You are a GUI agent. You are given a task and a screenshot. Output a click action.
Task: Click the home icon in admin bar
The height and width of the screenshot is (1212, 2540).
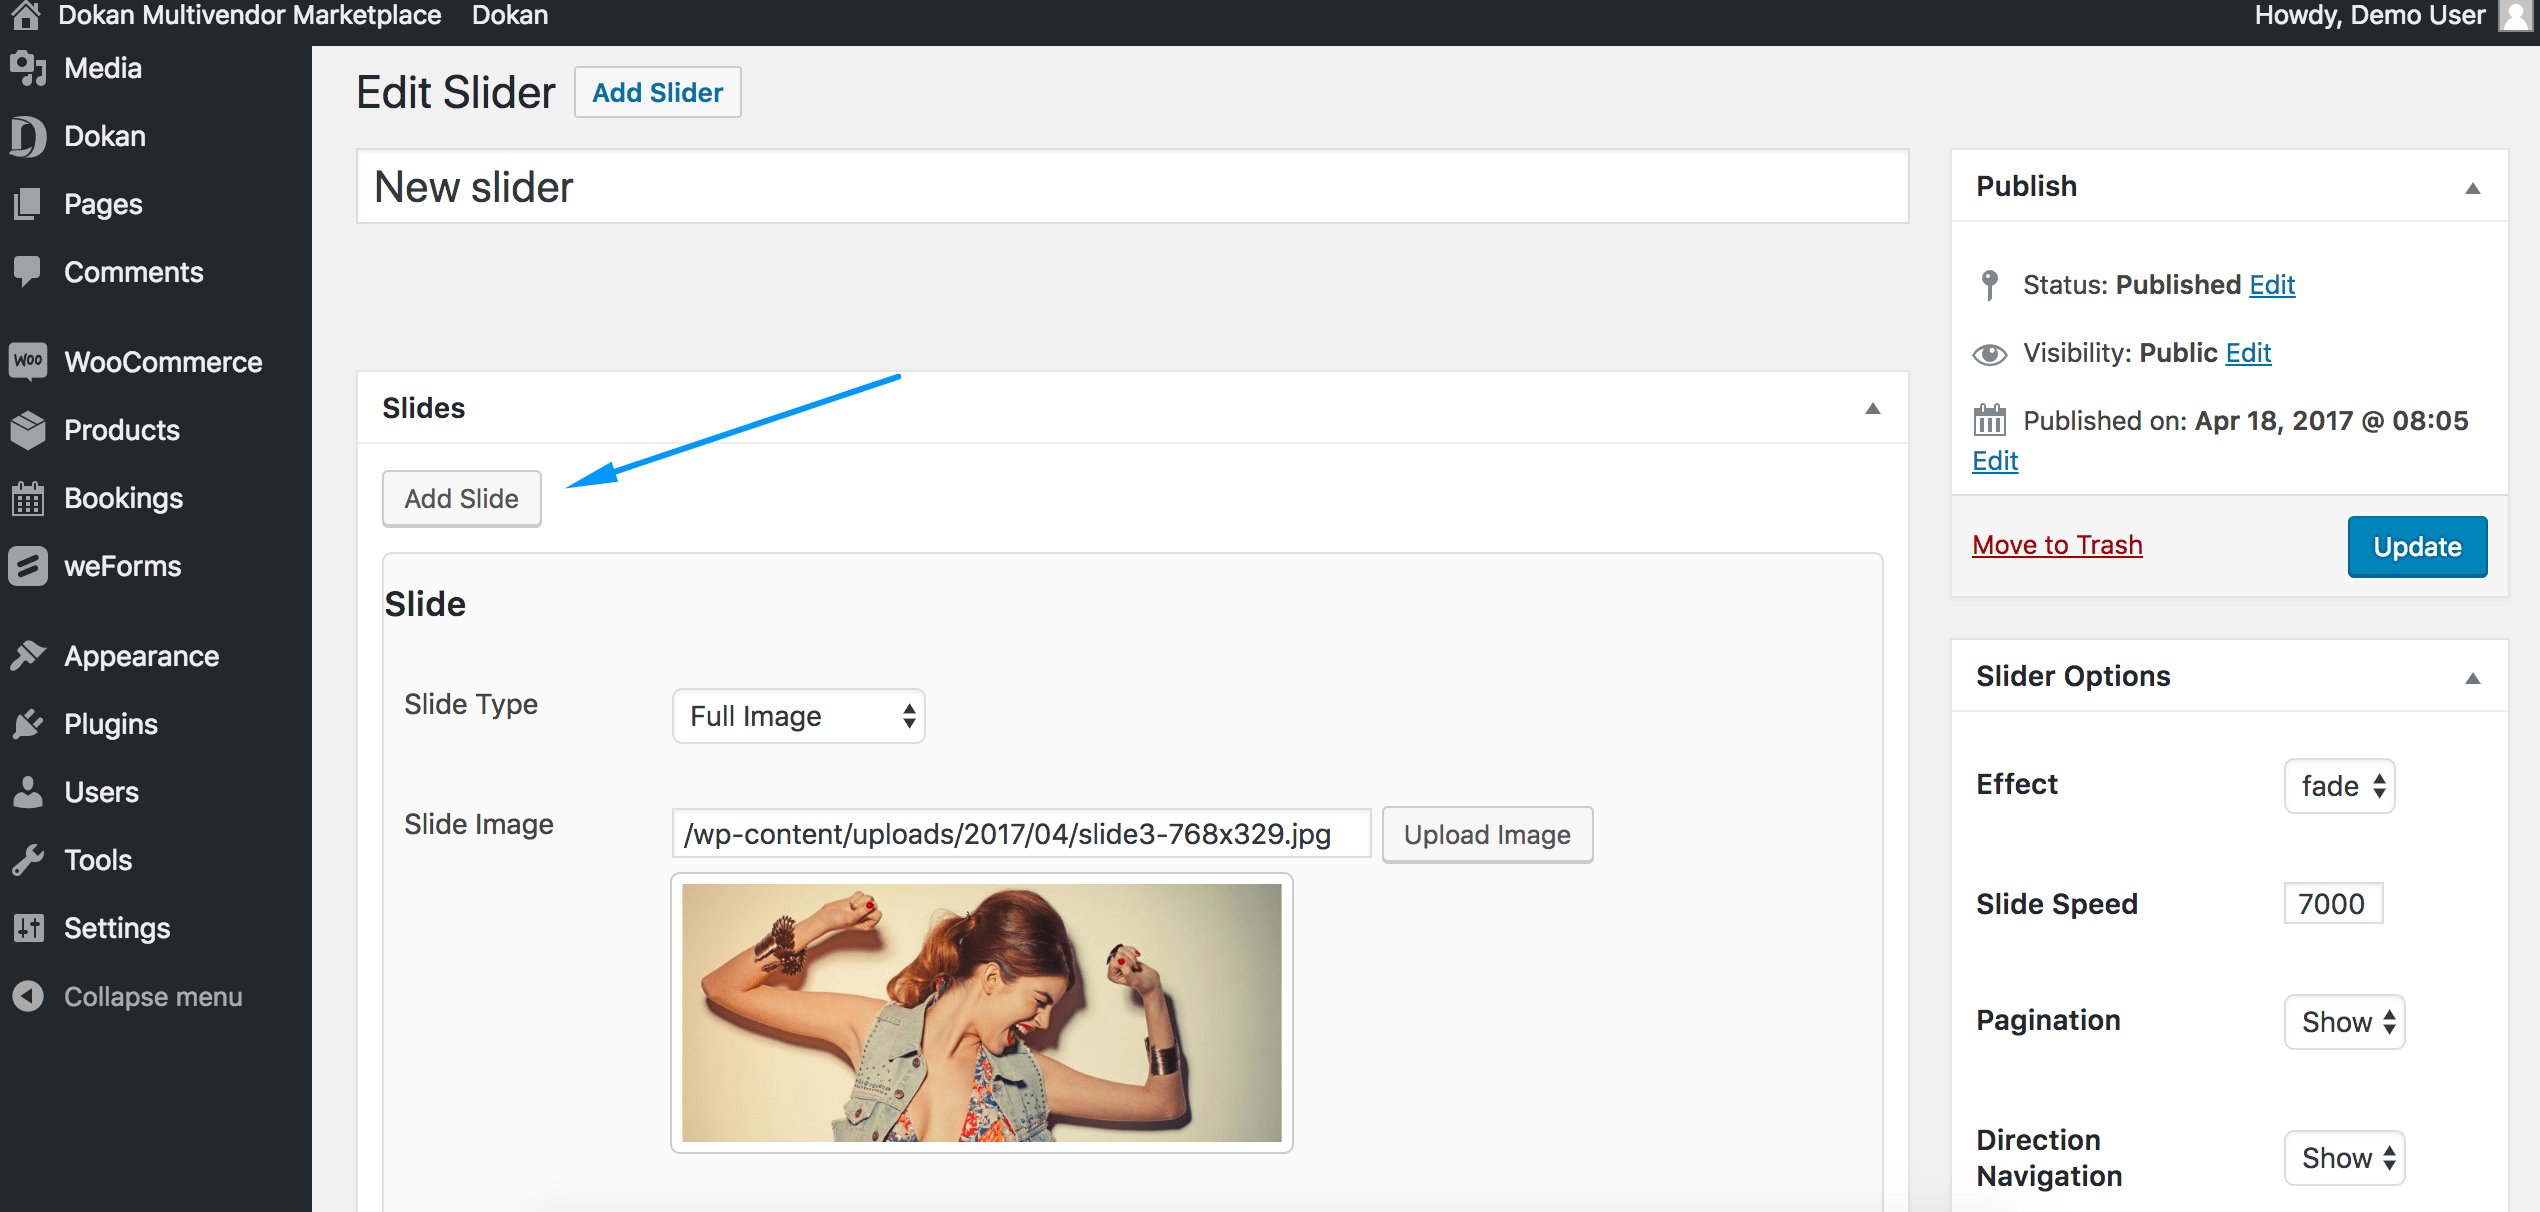(26, 15)
